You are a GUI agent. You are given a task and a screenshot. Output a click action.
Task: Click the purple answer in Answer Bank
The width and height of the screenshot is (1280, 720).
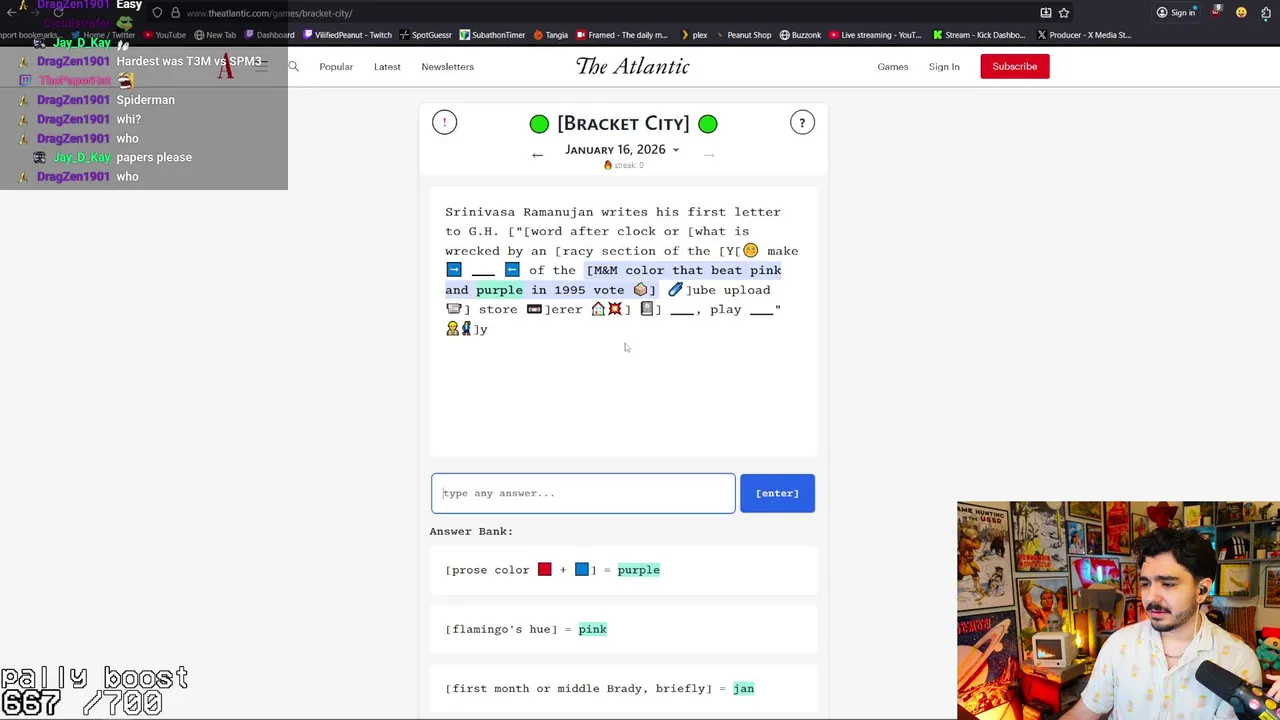[x=638, y=570]
